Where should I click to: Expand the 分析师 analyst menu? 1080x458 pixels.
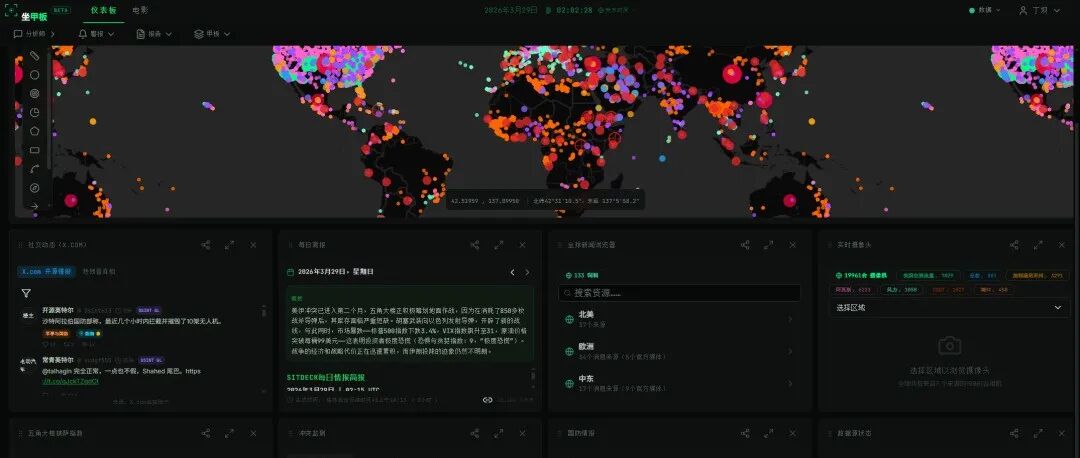coord(34,34)
